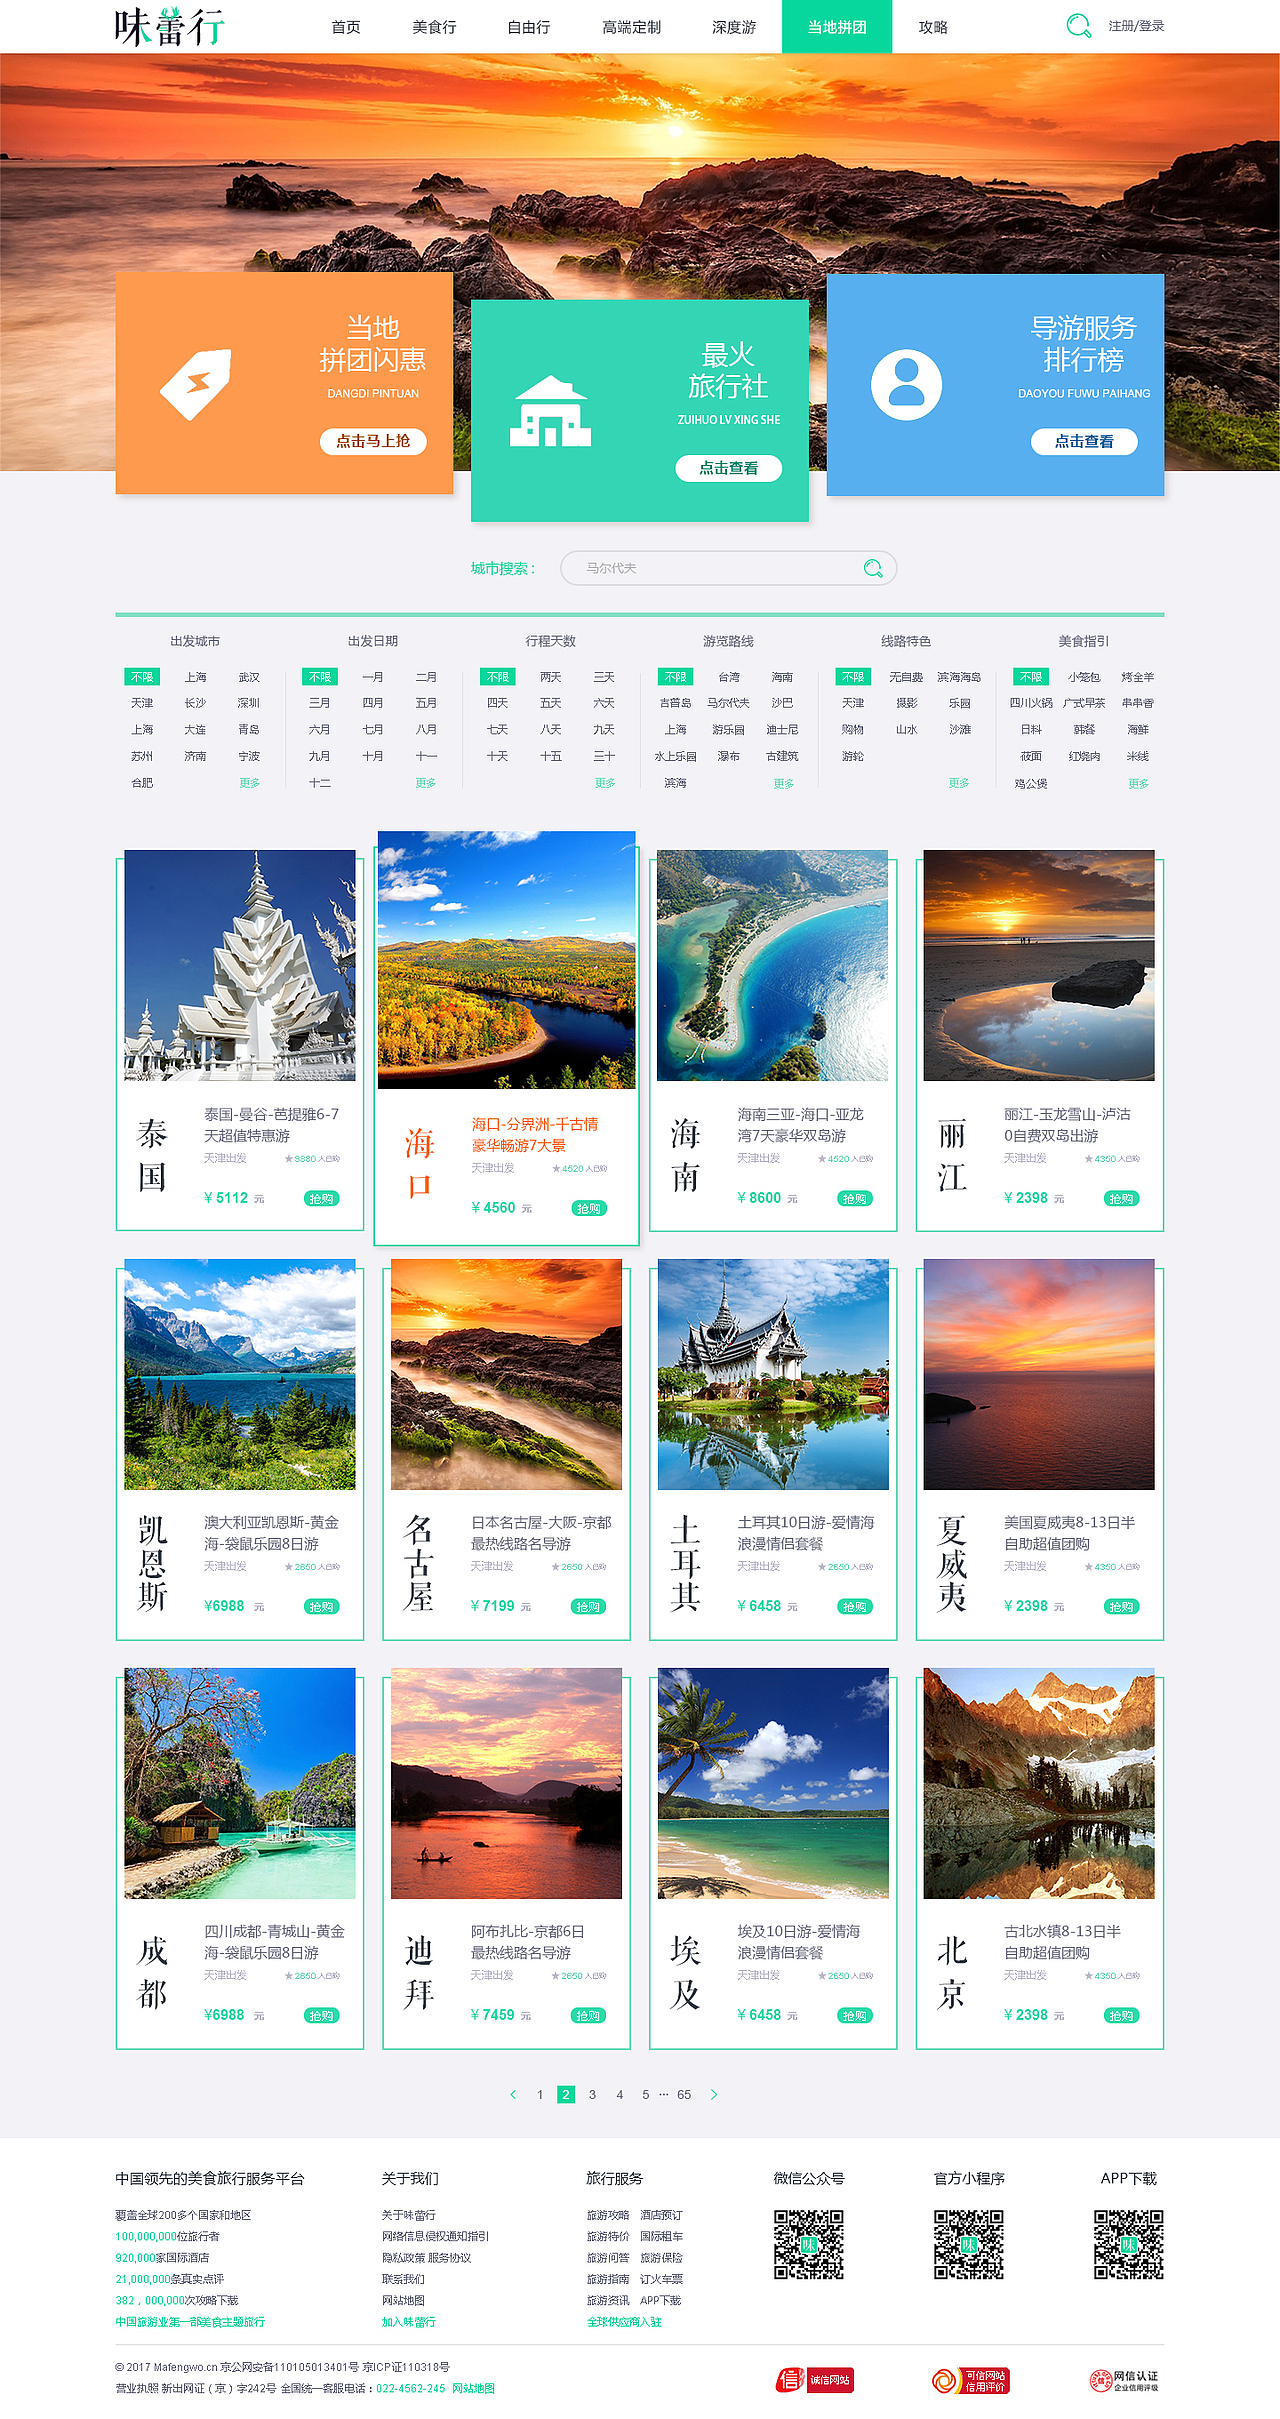Image resolution: width=1280 pixels, height=2419 pixels.
Task: Expand 更多 under 行程天数
Action: [x=605, y=783]
